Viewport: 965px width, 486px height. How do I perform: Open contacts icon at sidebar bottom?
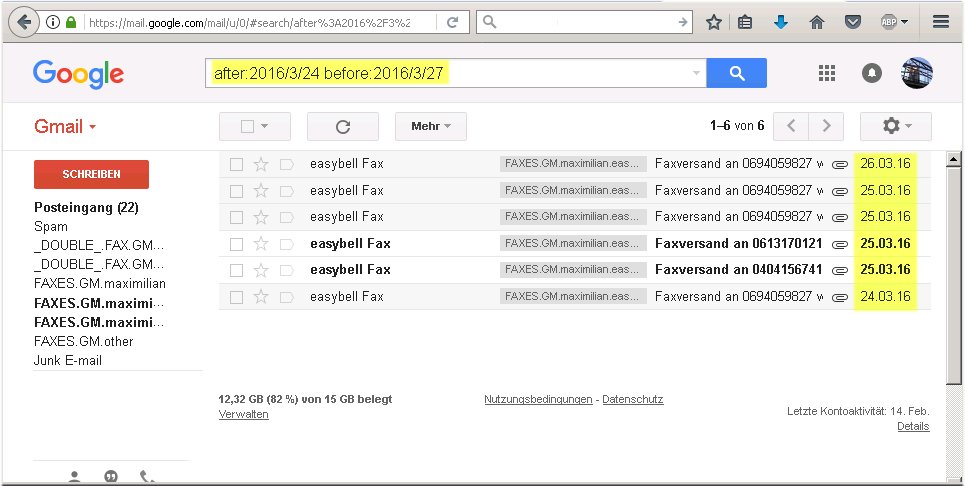pos(74,477)
